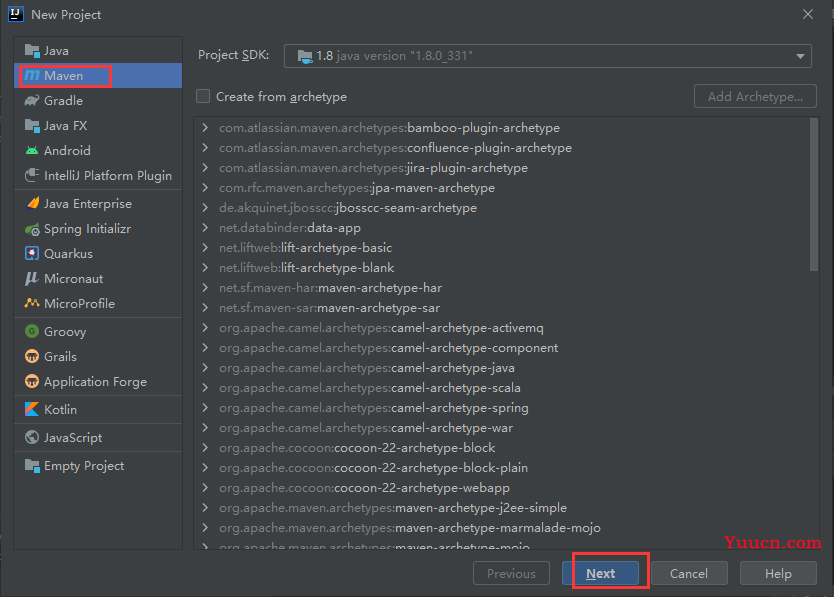This screenshot has width=834, height=597.
Task: Select the Java Enterprise project type label
Action: 88,204
